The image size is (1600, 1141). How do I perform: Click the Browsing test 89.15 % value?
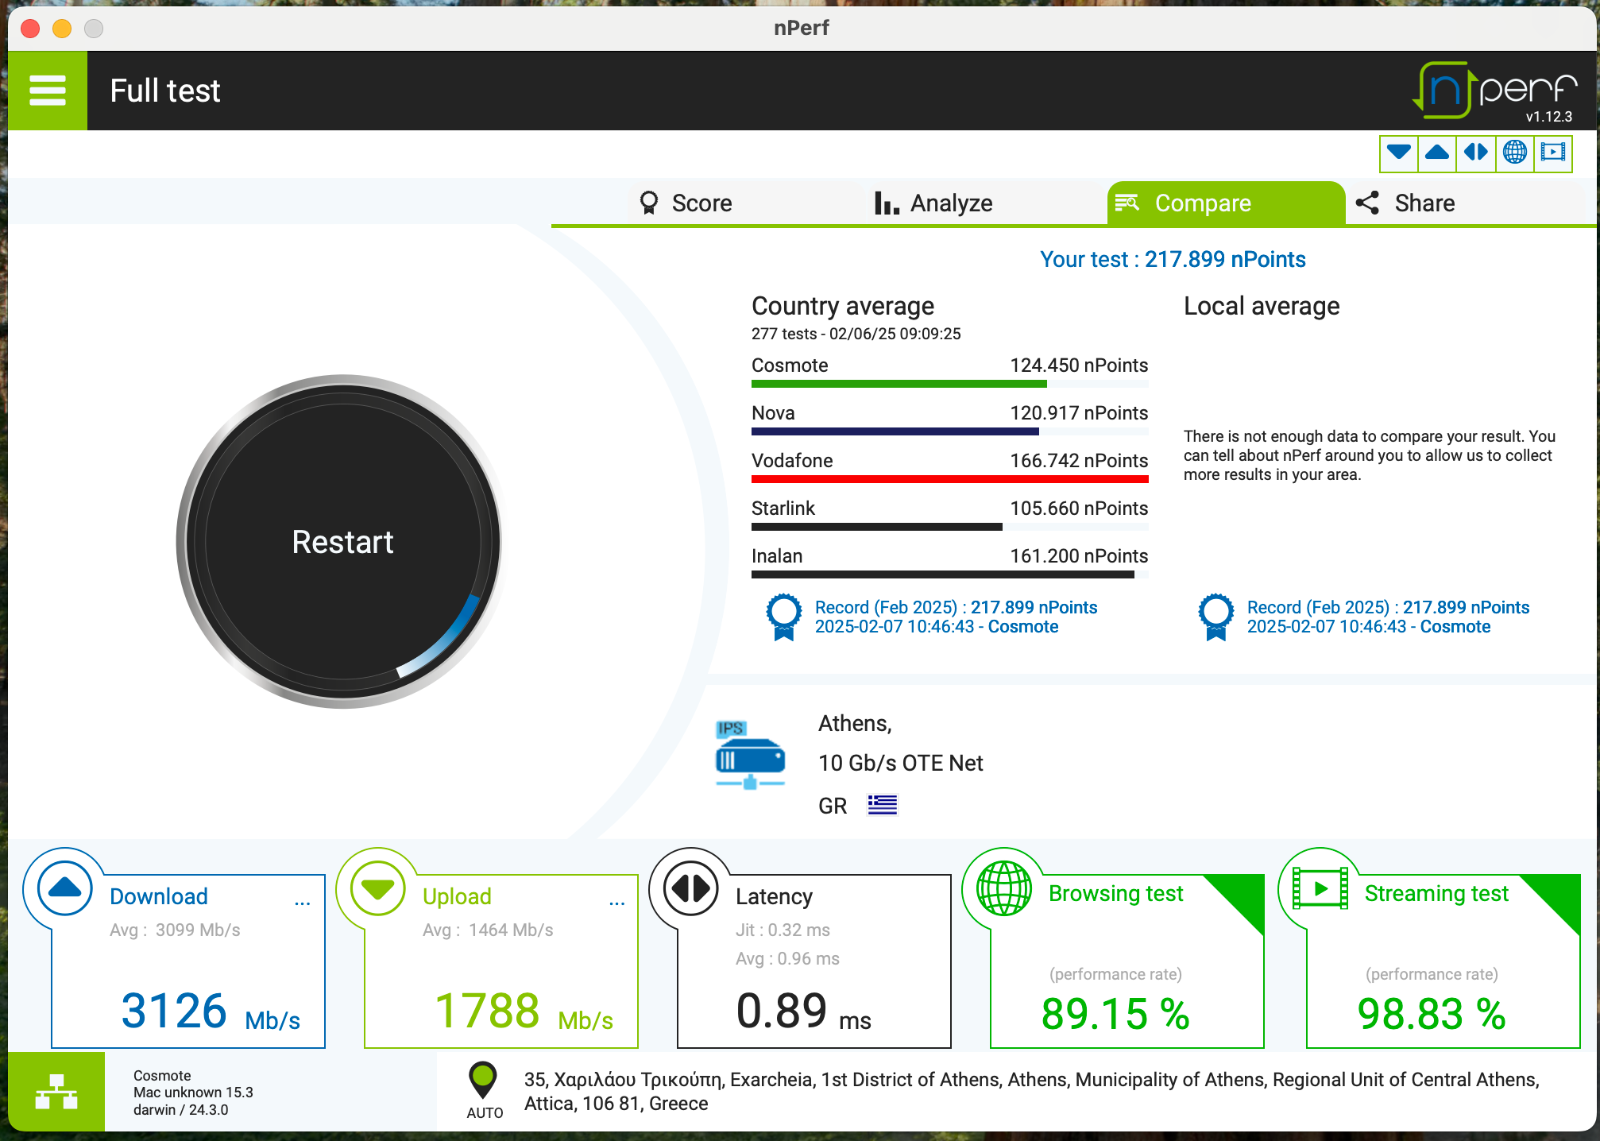coord(1115,1014)
